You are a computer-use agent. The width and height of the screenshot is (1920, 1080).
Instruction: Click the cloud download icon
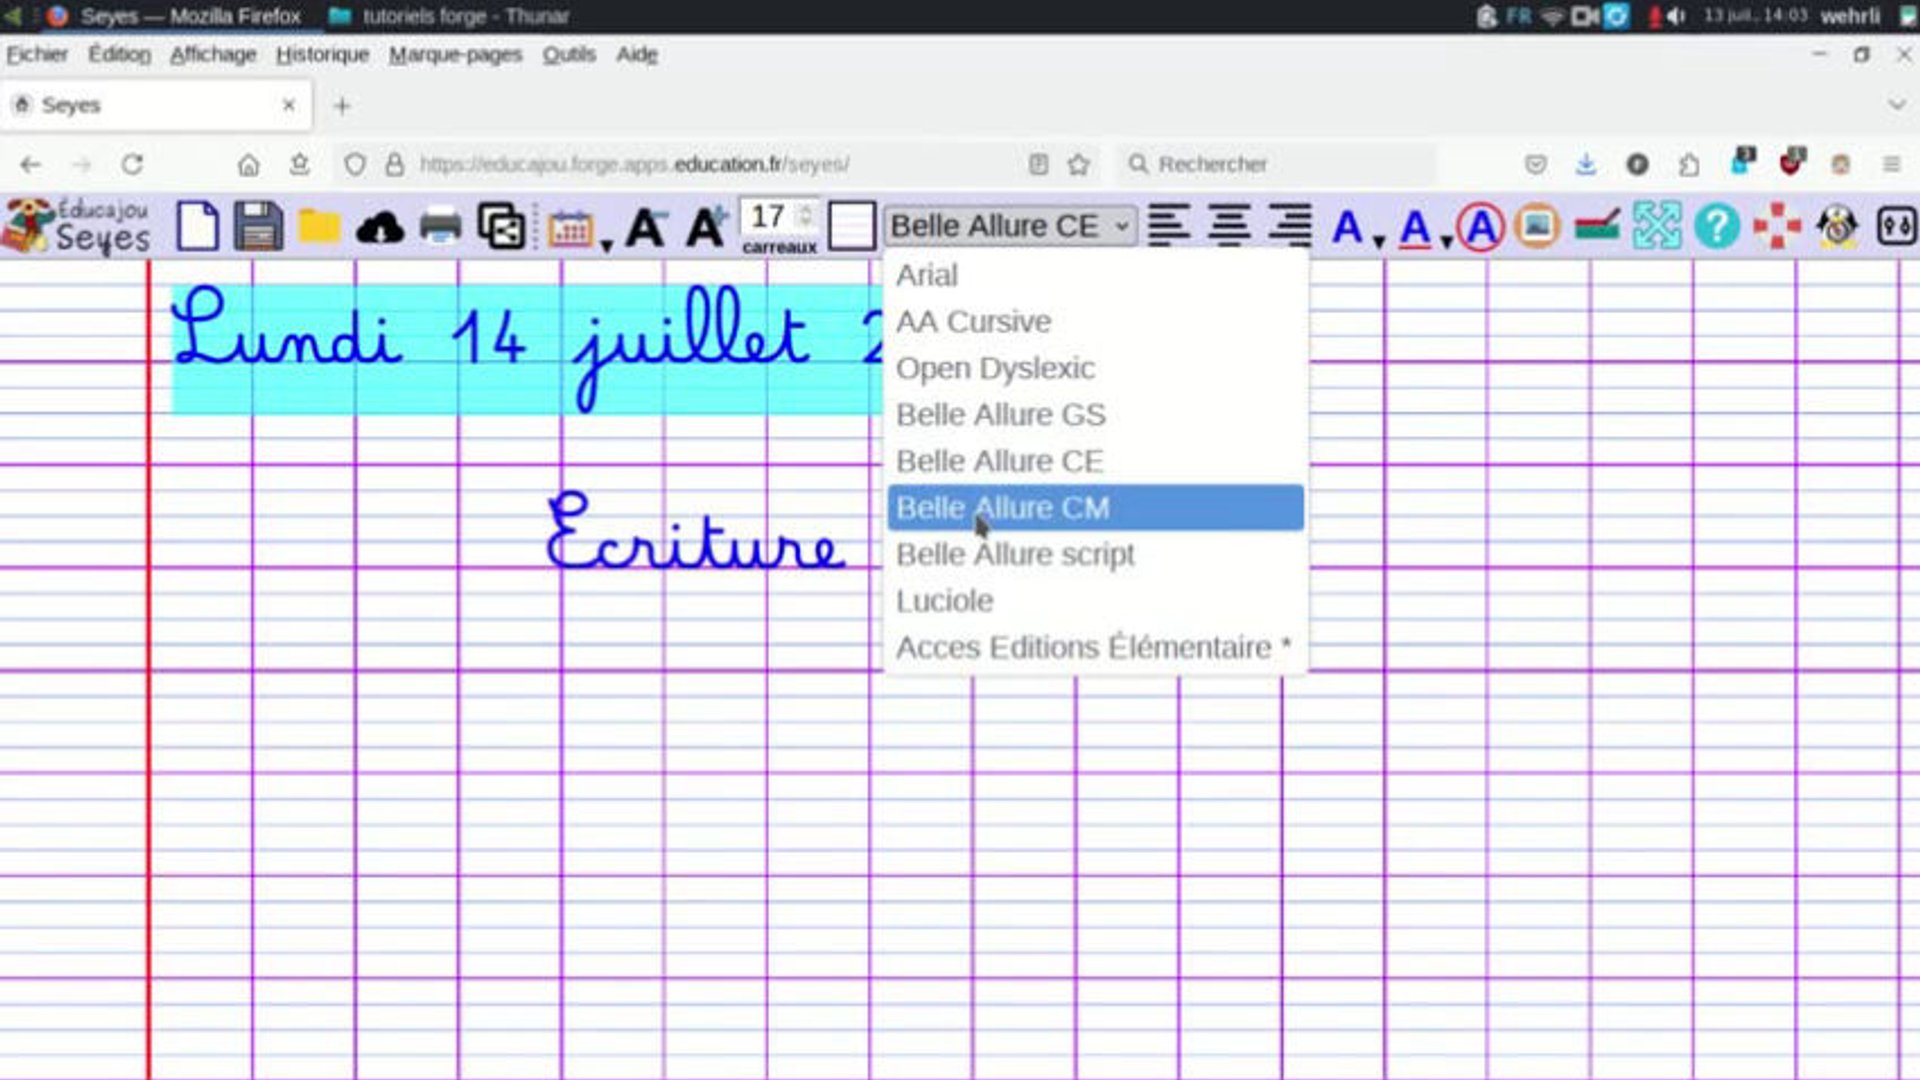tap(380, 228)
